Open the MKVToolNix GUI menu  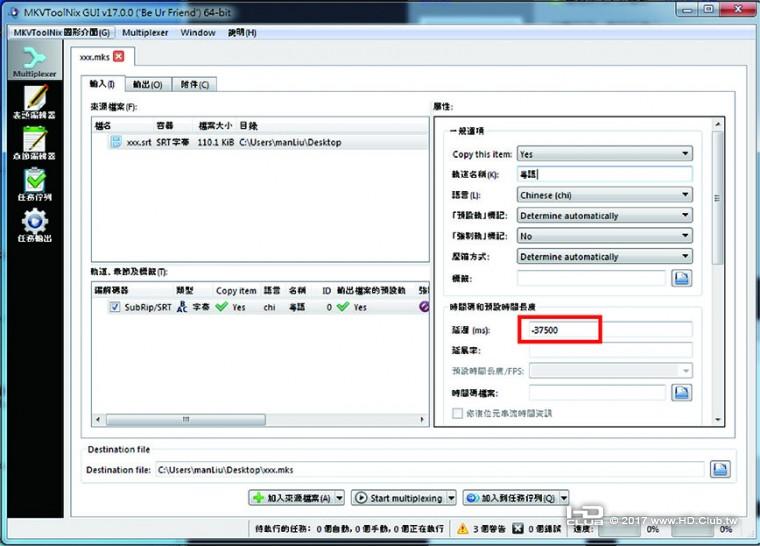tap(62, 32)
